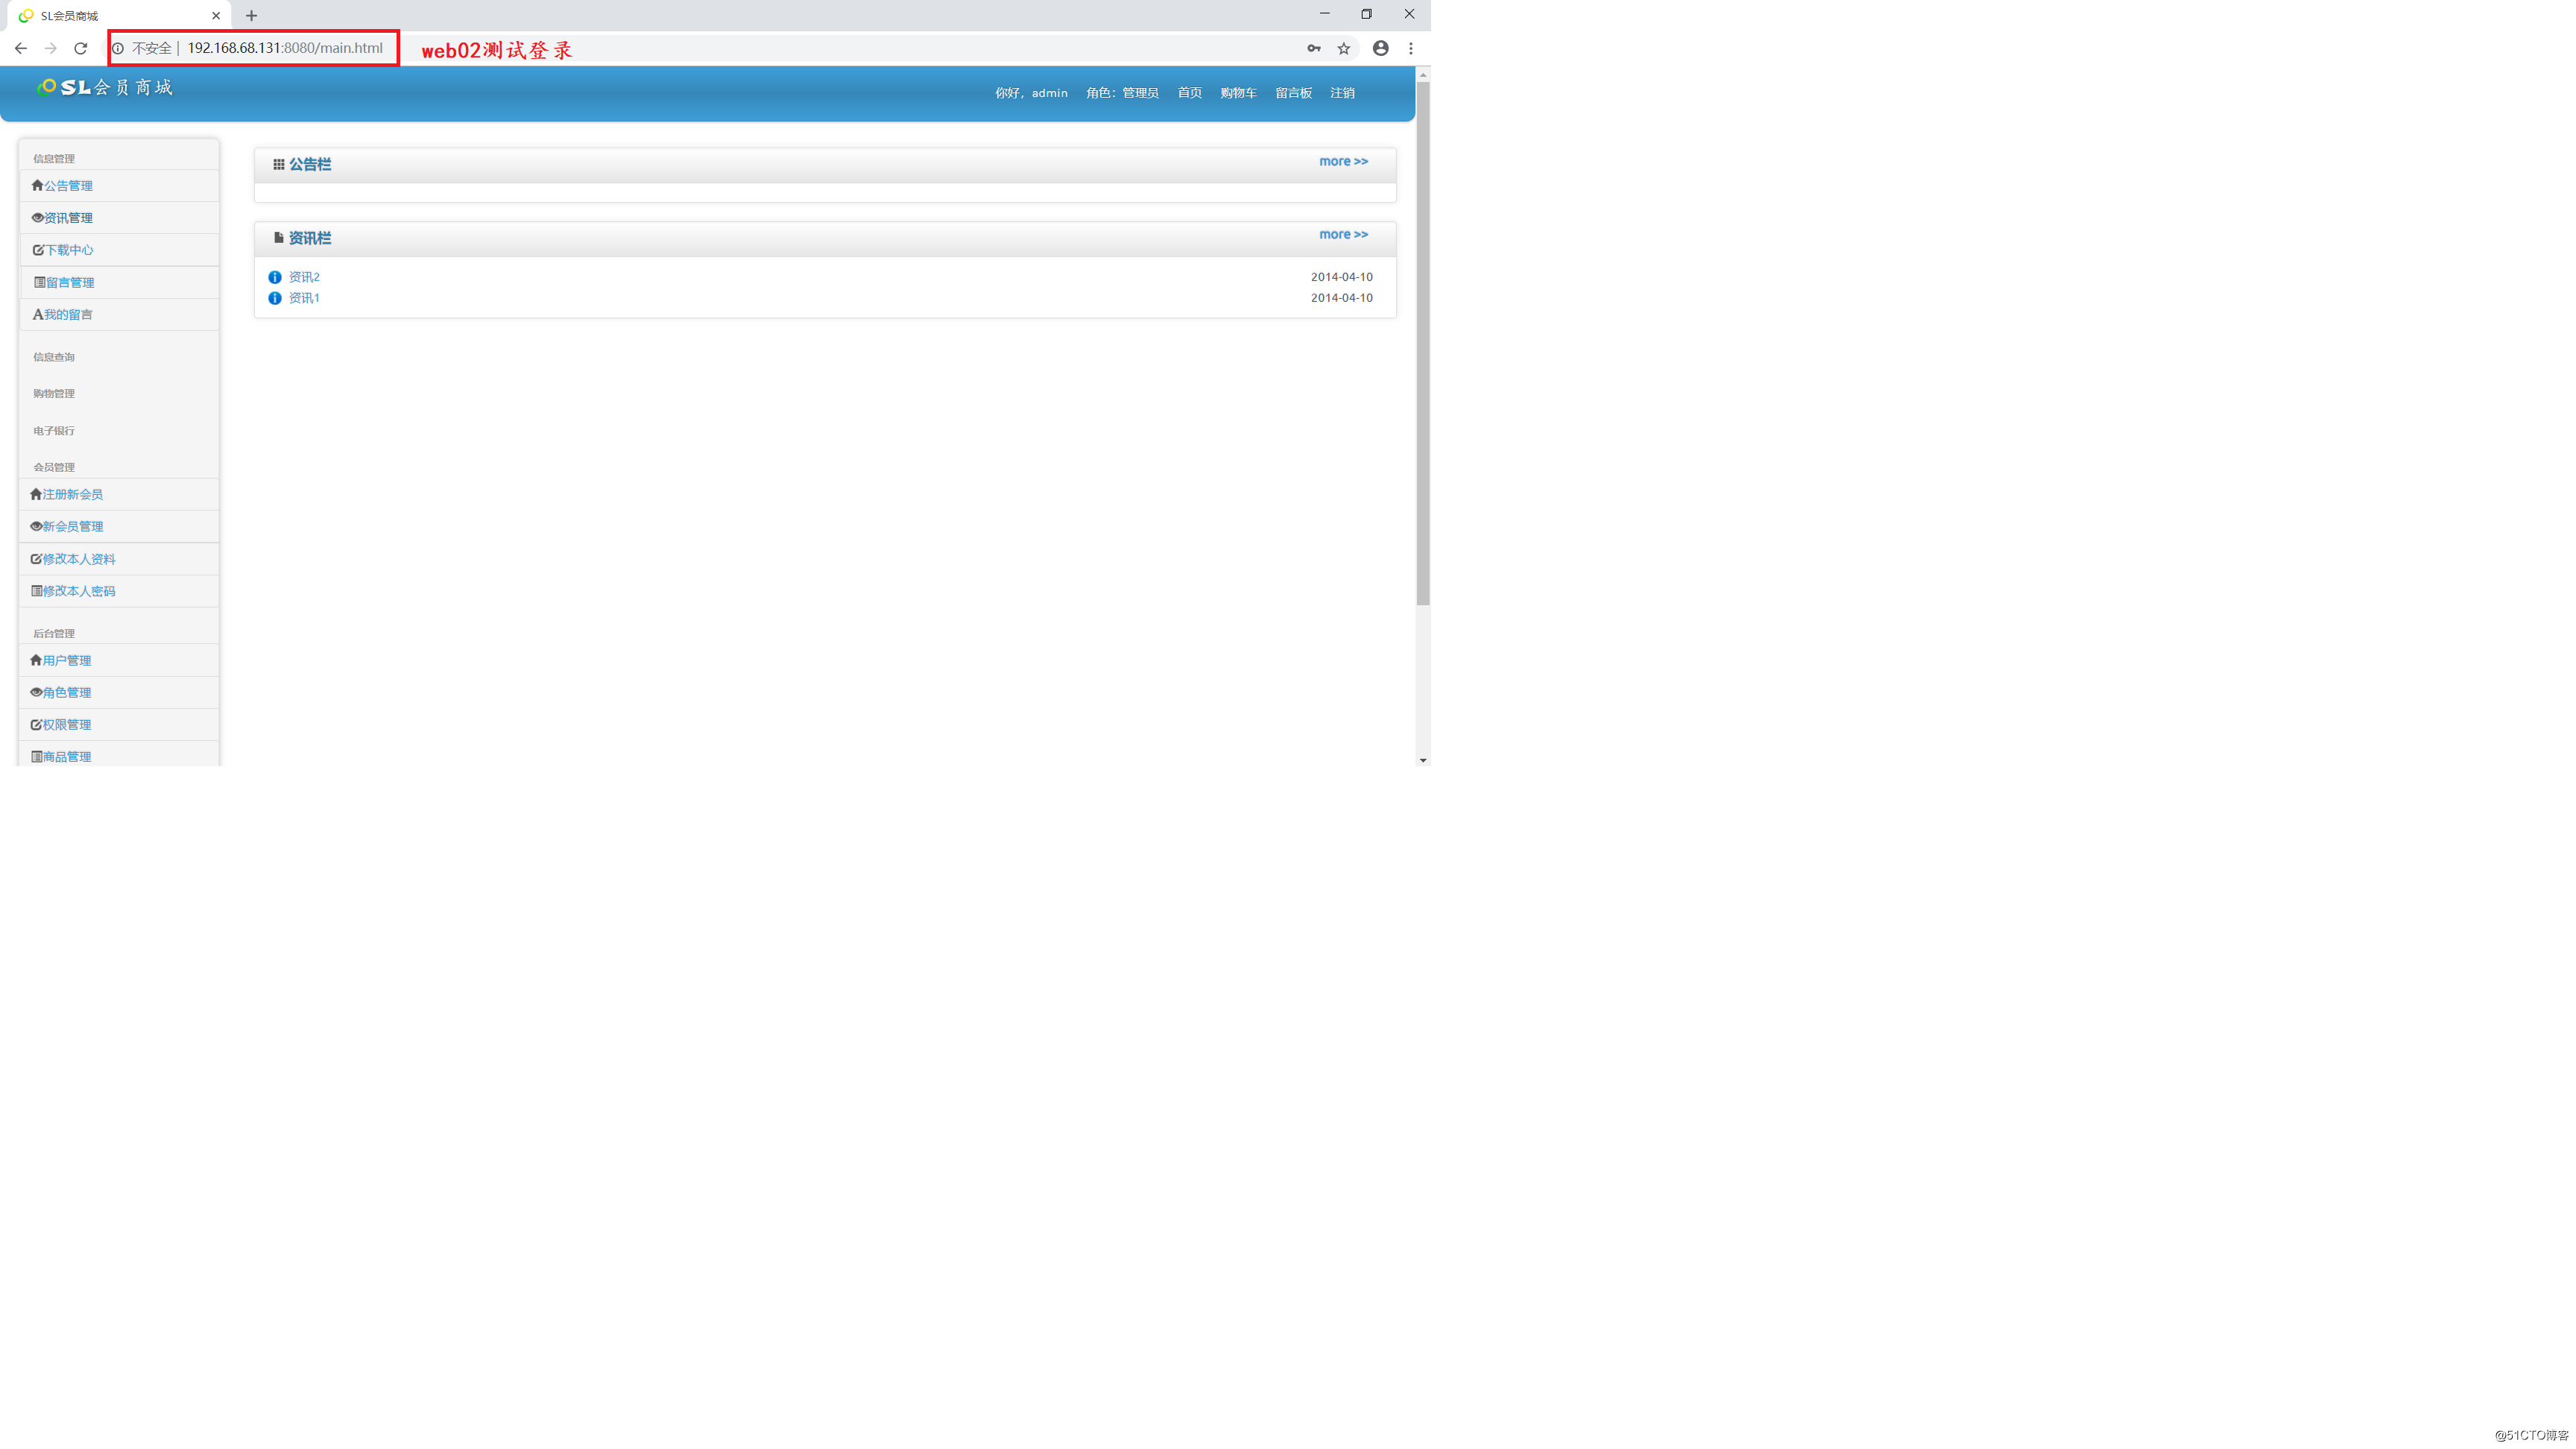Click the SL会员商城 logo
This screenshot has width=2576, height=1449.
tap(104, 88)
